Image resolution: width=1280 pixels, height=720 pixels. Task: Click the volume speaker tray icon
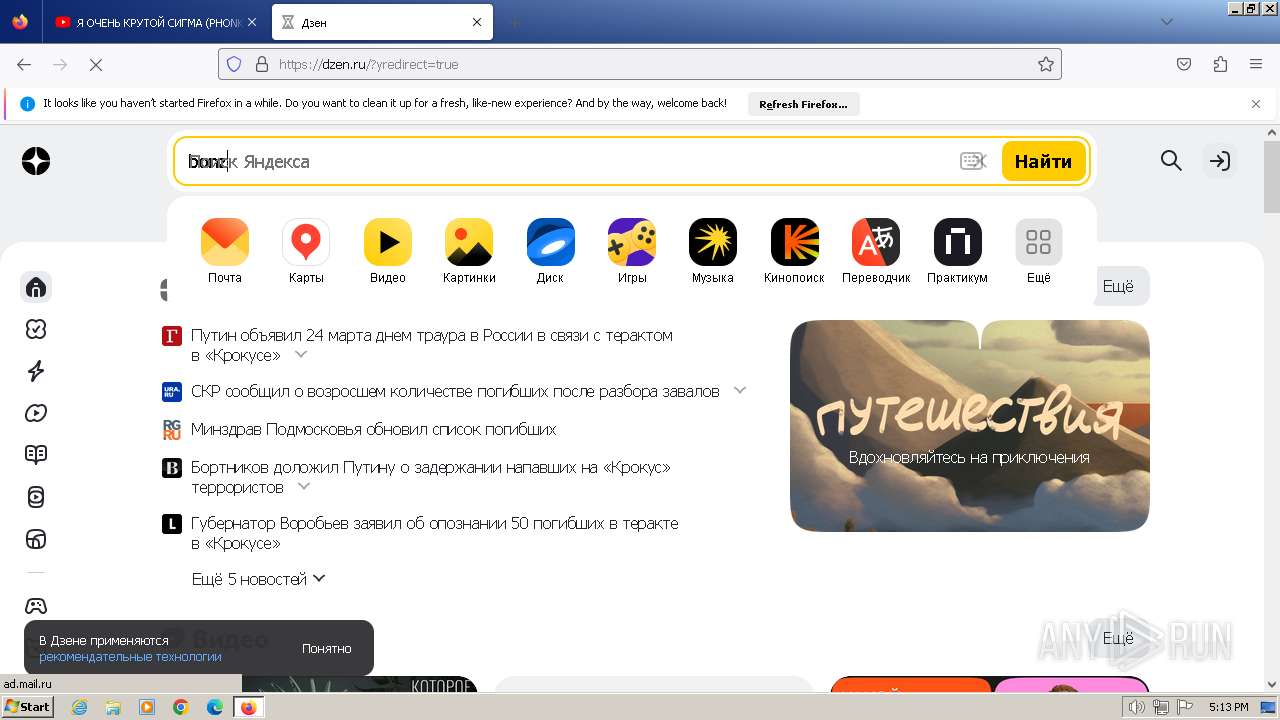[1136, 707]
